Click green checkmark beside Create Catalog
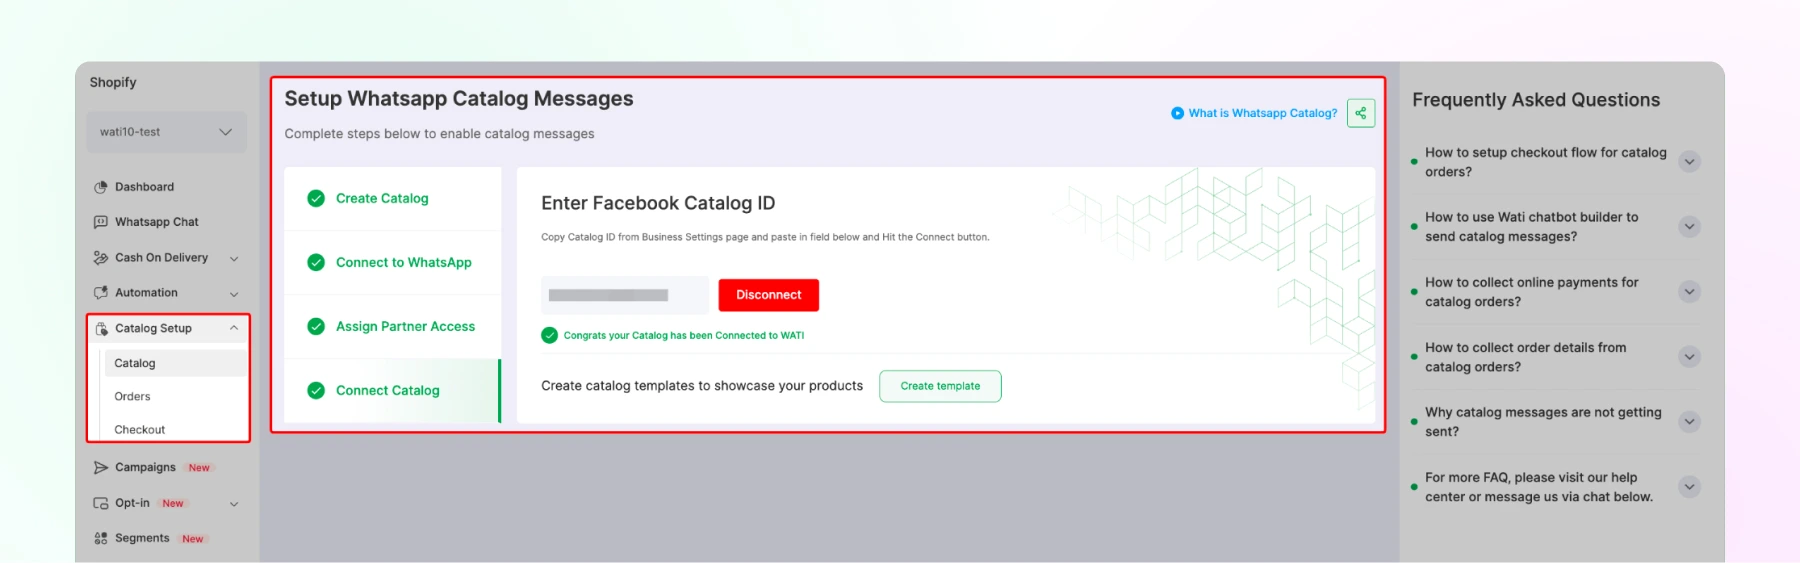Screen dimensions: 1800x563 [316, 199]
